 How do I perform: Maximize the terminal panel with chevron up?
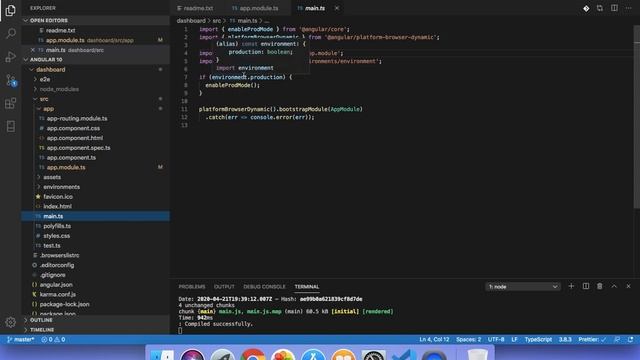pos(614,287)
